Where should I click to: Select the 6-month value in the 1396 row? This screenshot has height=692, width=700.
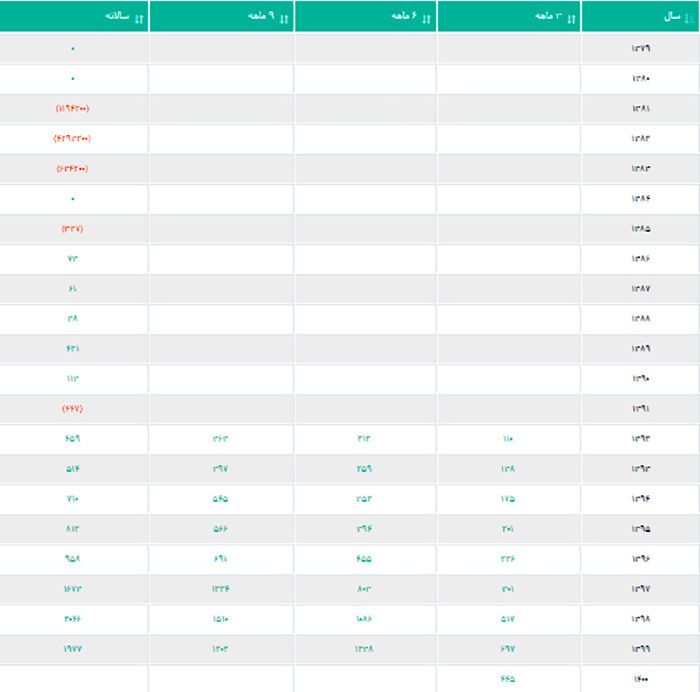pos(364,558)
